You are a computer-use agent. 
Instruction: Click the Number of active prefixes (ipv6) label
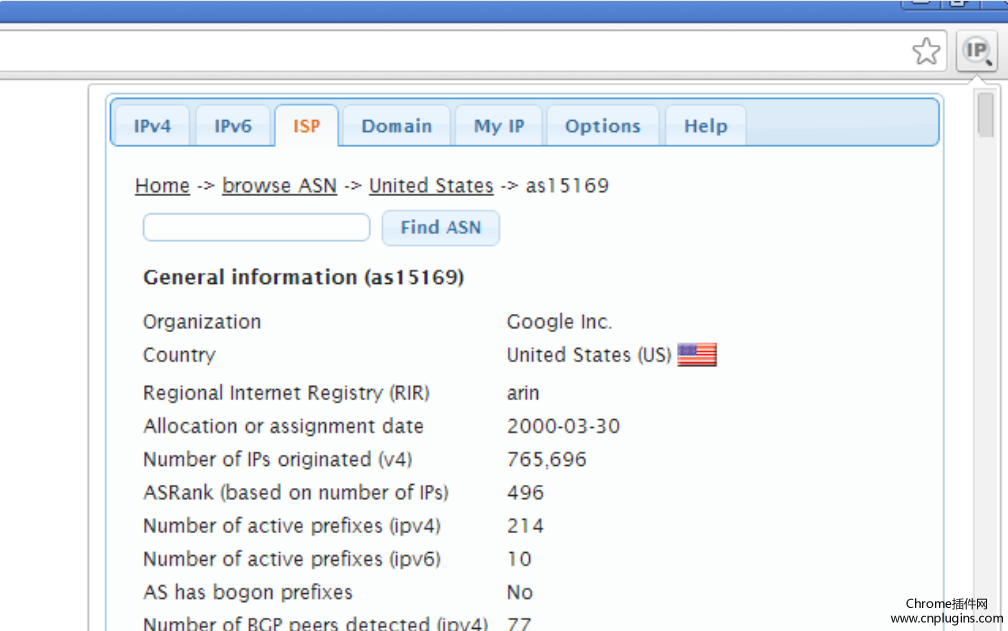292,559
